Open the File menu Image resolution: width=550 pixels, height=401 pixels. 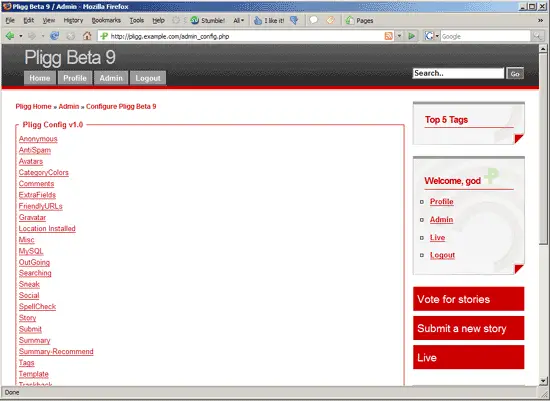(10, 20)
